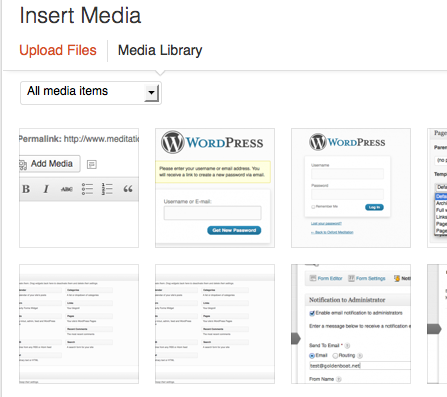Click the blockquote icon in the editor thumbnail
Screen dimensions: 447x397
tap(128, 189)
